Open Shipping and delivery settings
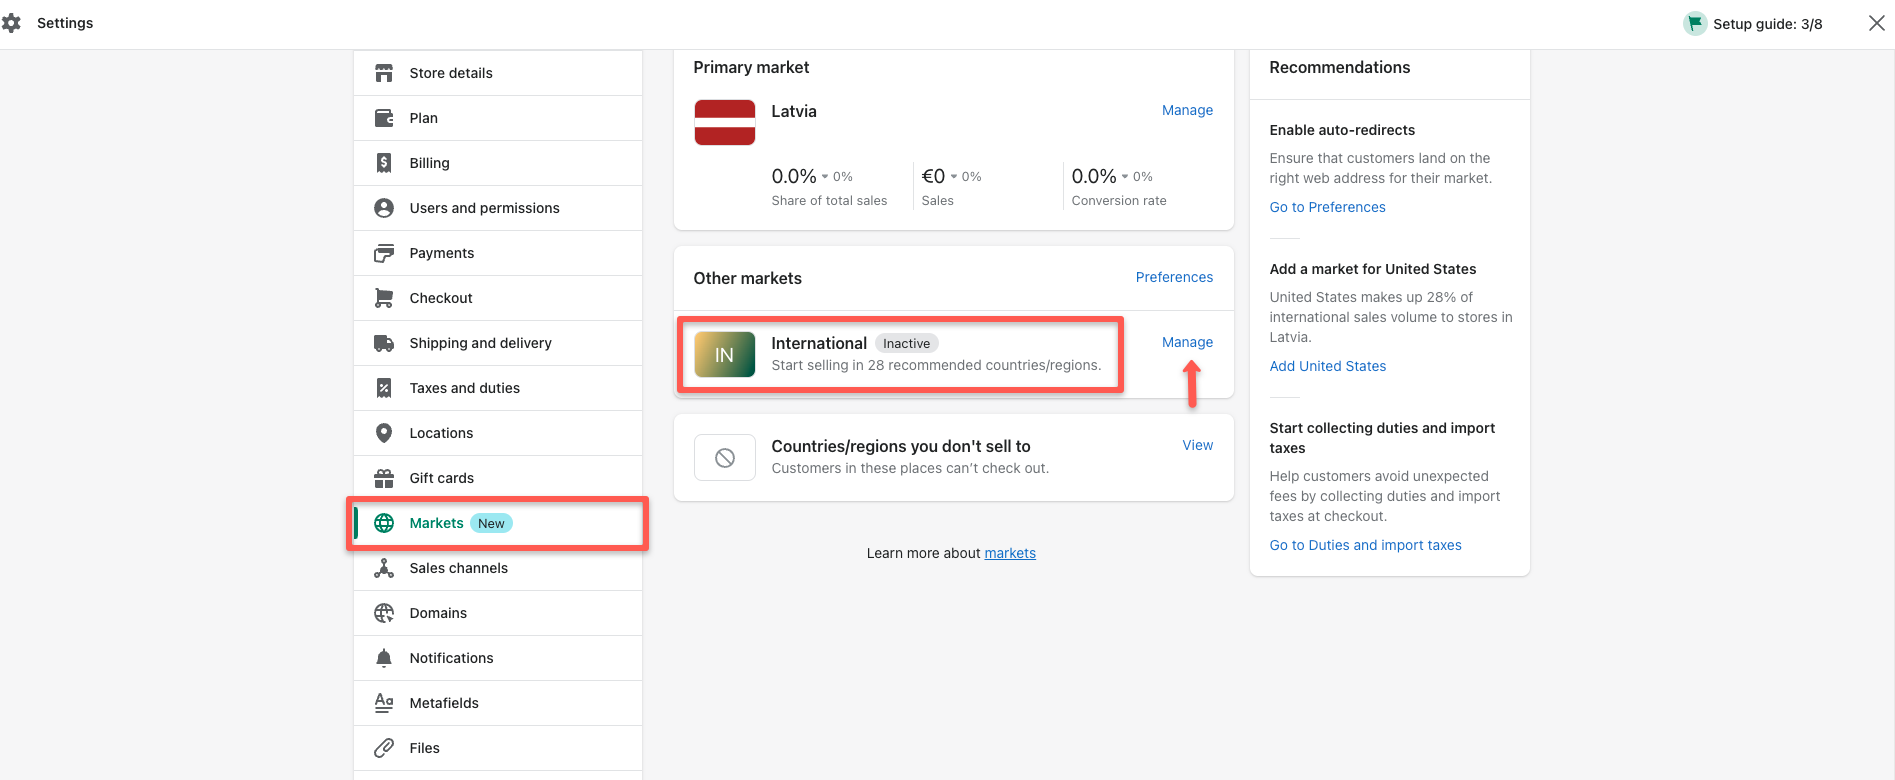Viewport: 1895px width, 780px height. (x=498, y=343)
